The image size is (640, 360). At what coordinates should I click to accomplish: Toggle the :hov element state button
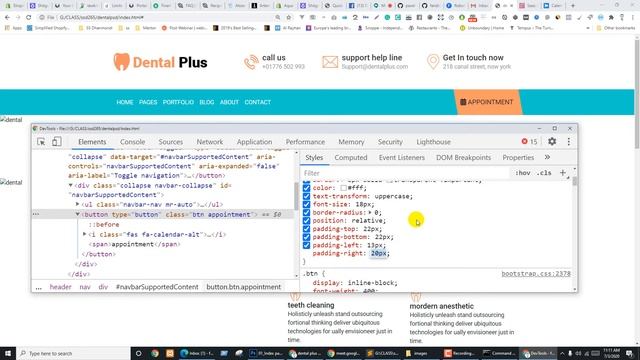523,173
